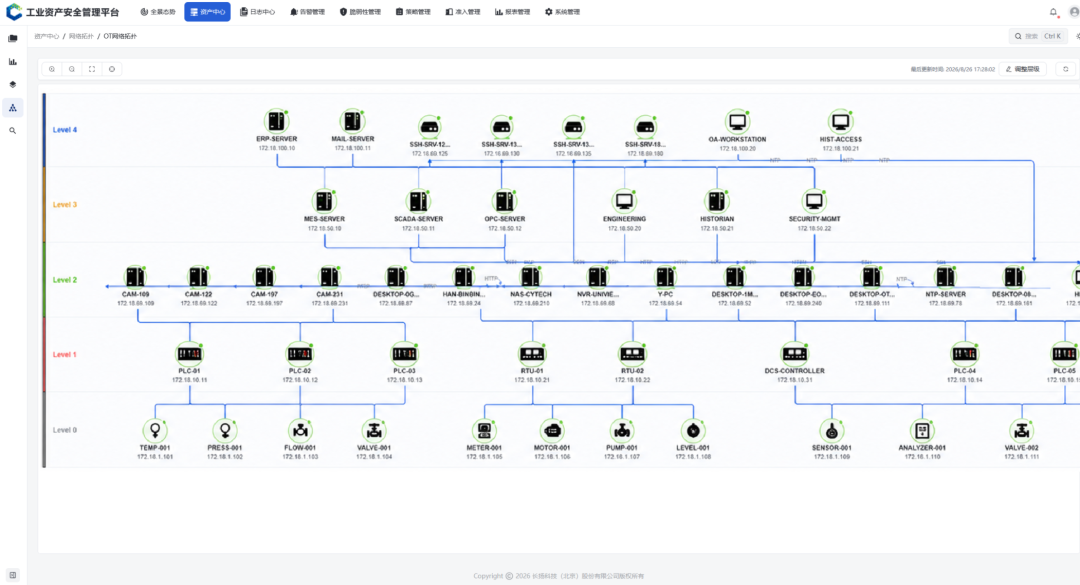Go to 网络拓扑 via breadcrumb

click(81, 36)
